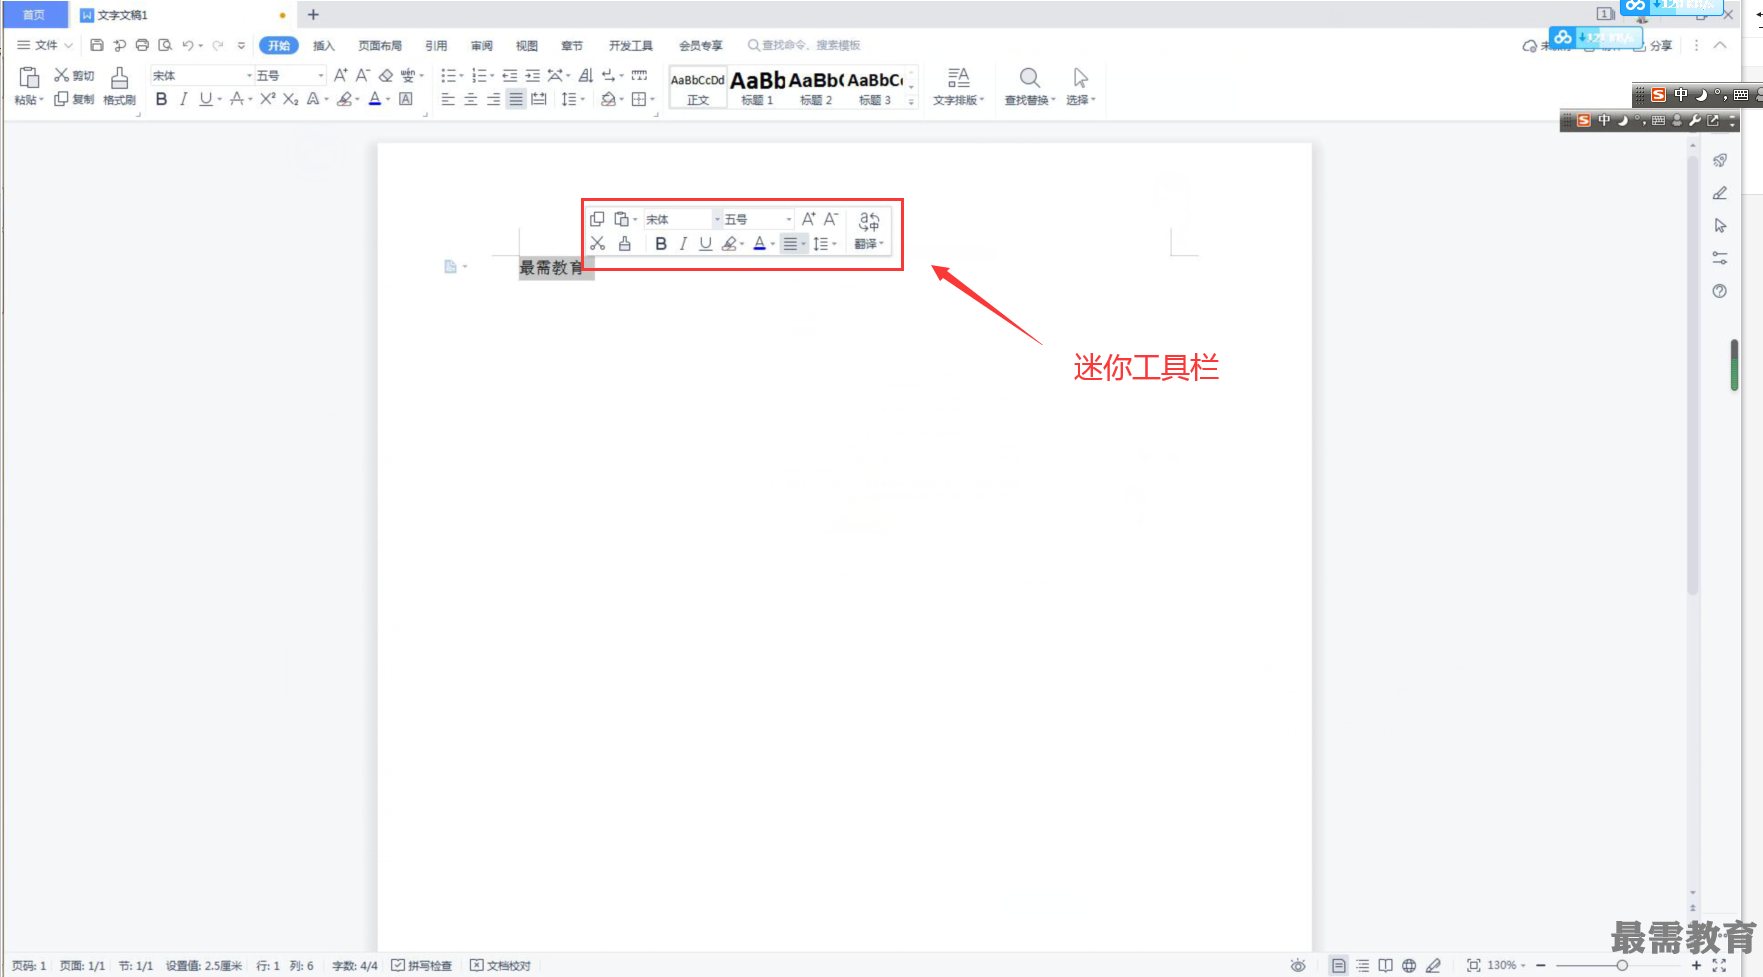Switch to the Insert (插入) tab
Screen dimensions: 1763x977
coord(324,45)
